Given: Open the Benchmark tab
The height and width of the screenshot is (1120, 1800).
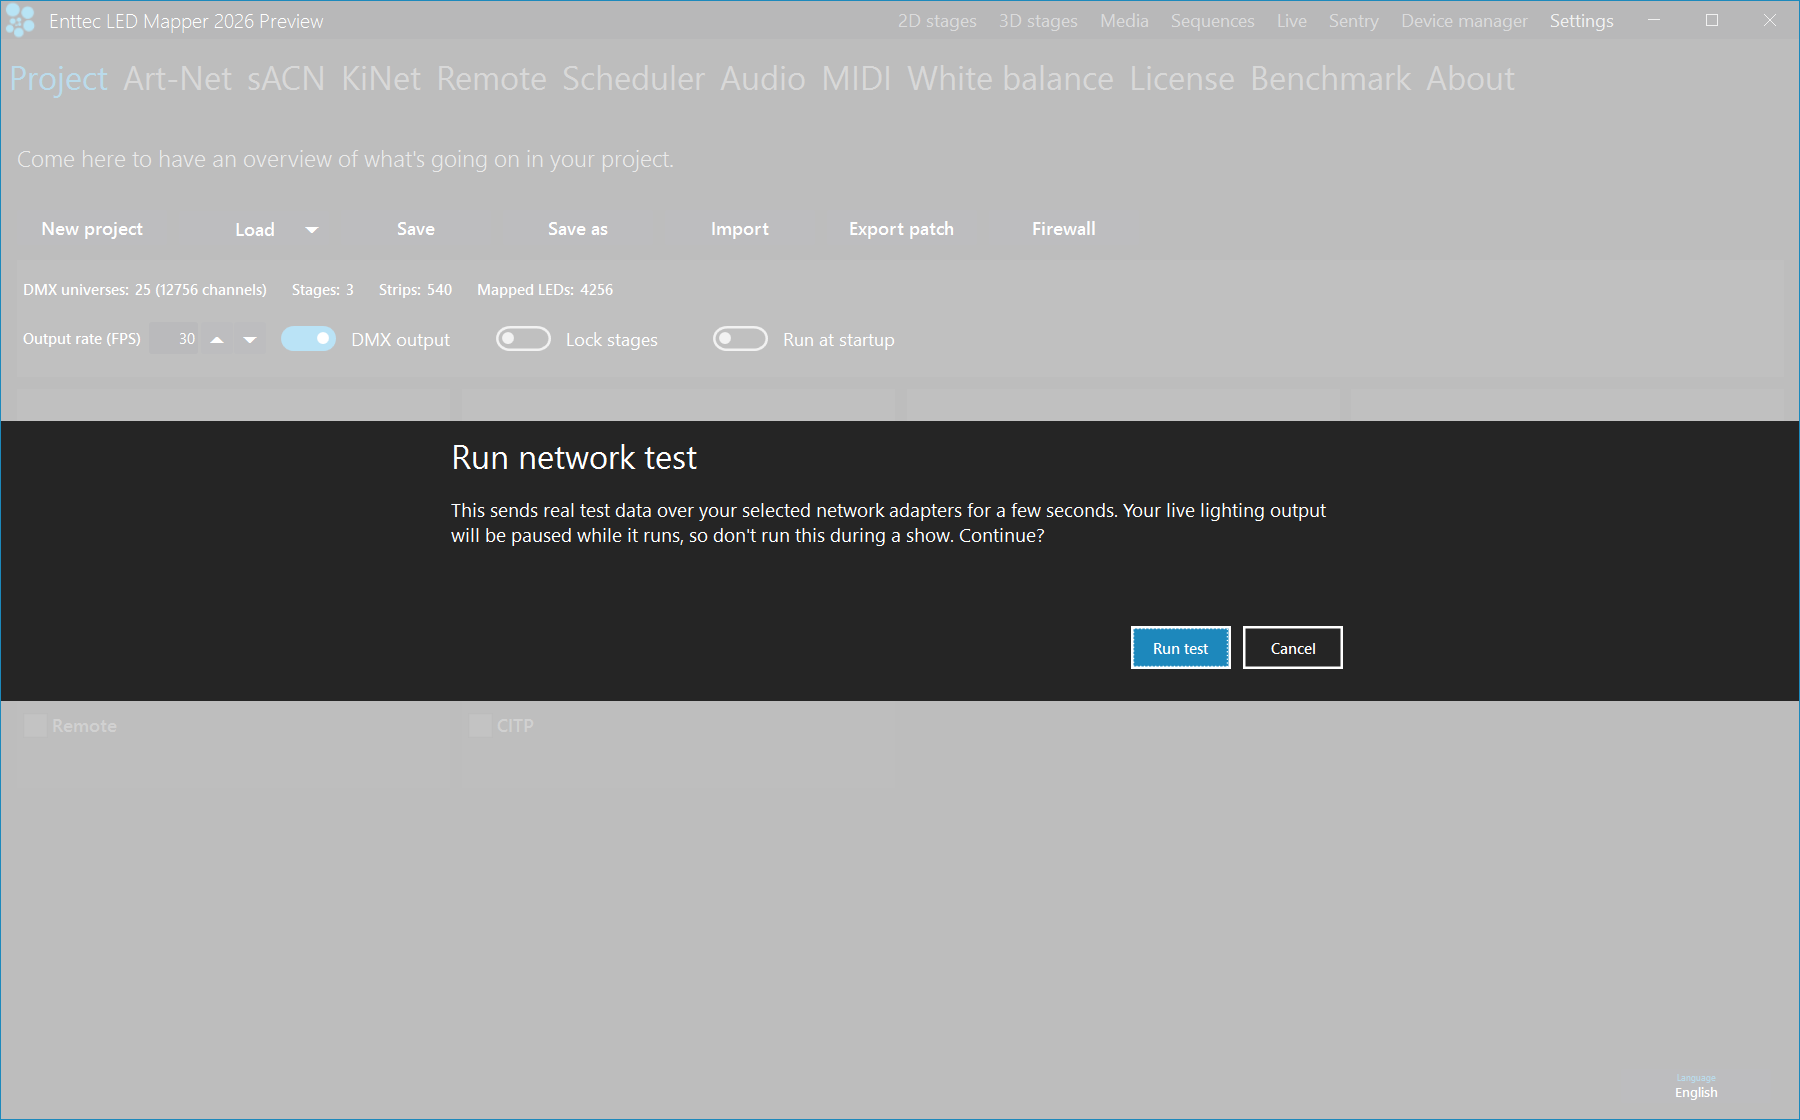Looking at the screenshot, I should [1330, 79].
